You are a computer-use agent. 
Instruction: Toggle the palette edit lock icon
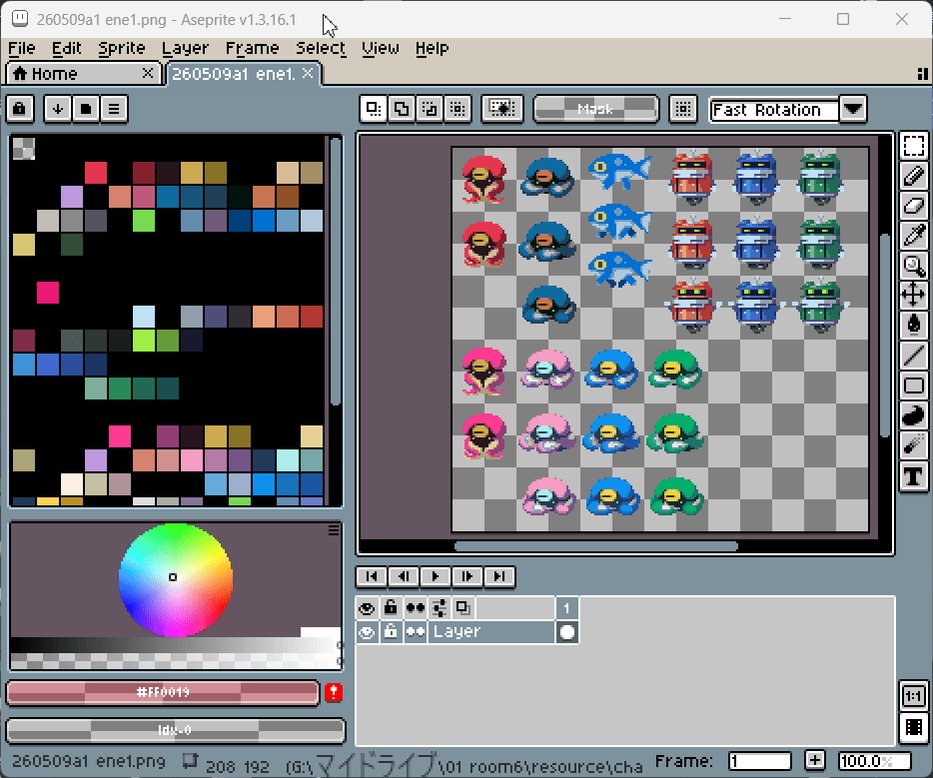click(20, 109)
